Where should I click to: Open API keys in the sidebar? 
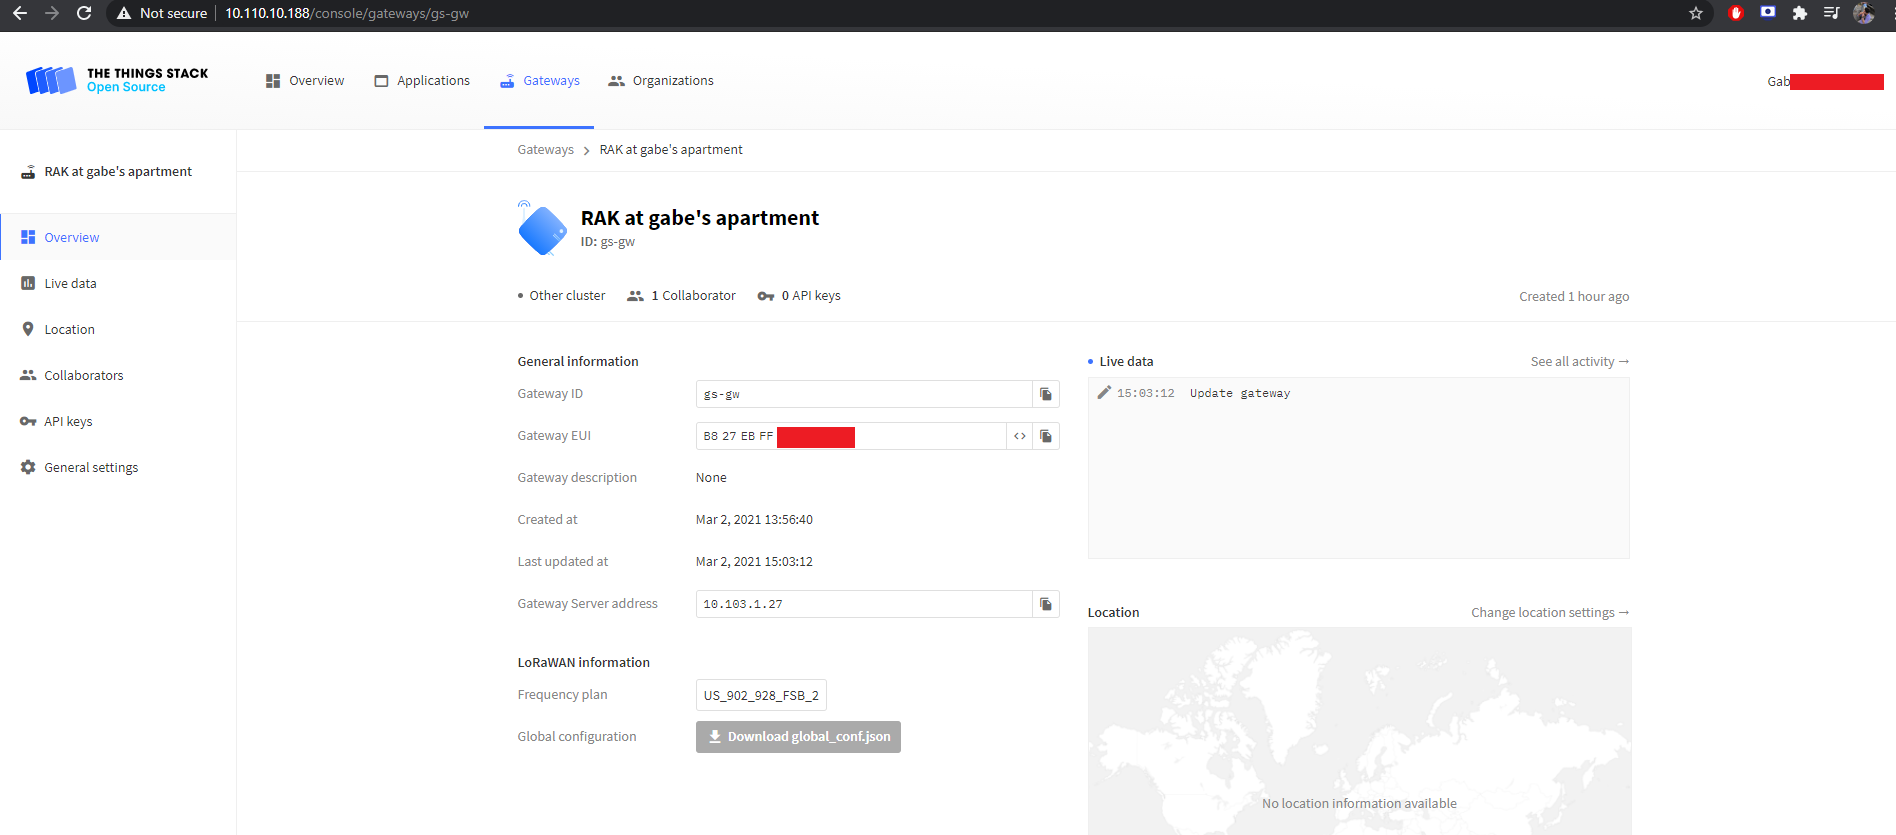point(118,421)
